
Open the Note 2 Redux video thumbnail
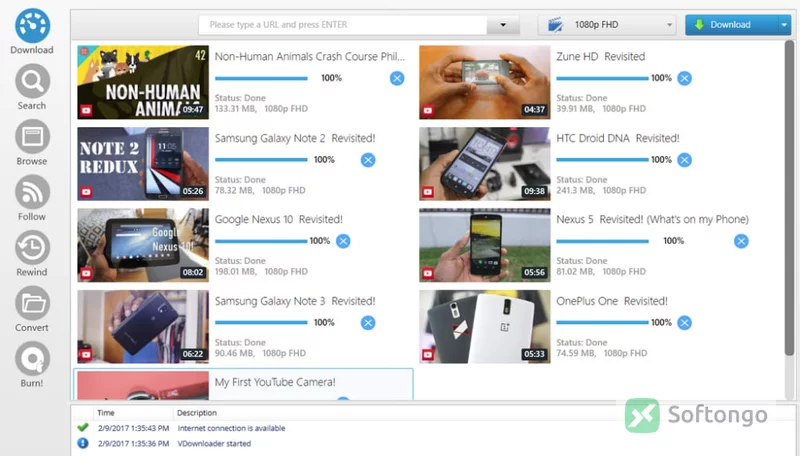[x=143, y=164]
